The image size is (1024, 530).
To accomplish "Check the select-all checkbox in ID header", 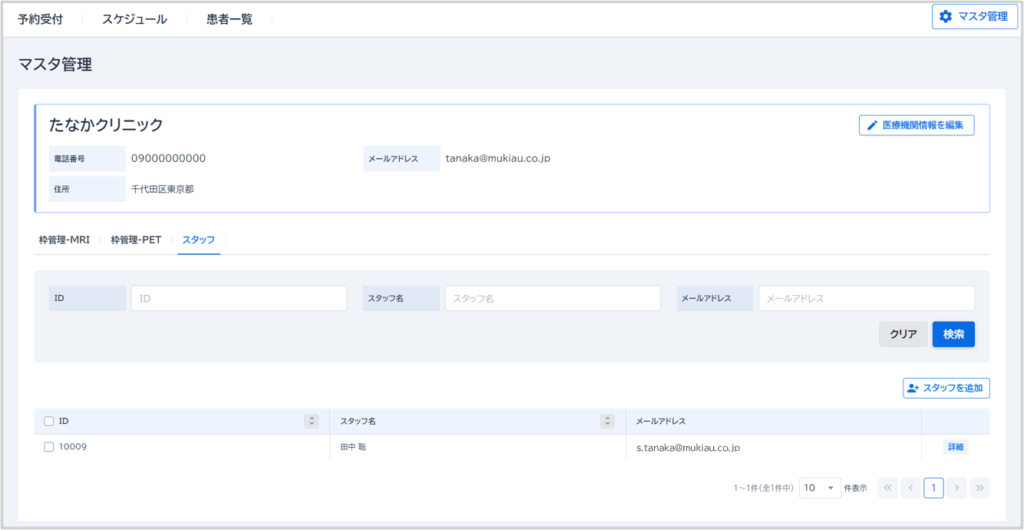I will (x=49, y=421).
